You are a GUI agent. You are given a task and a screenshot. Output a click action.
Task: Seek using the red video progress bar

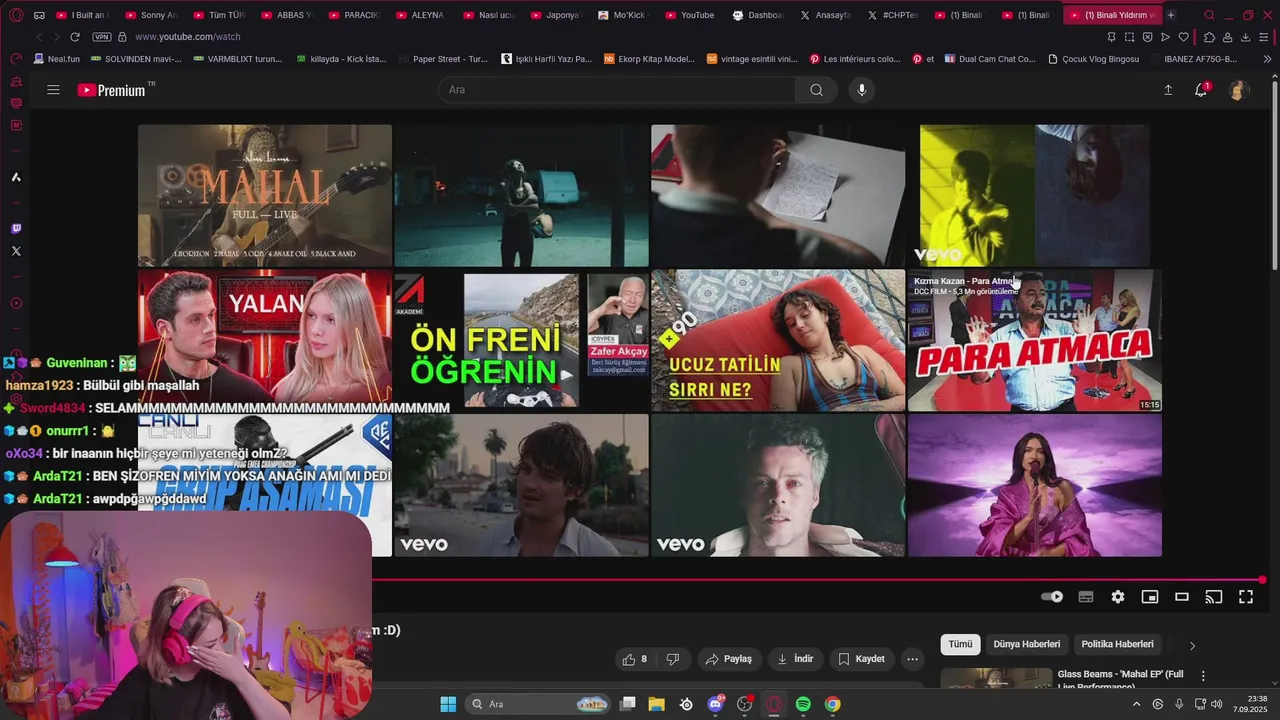pyautogui.click(x=819, y=580)
